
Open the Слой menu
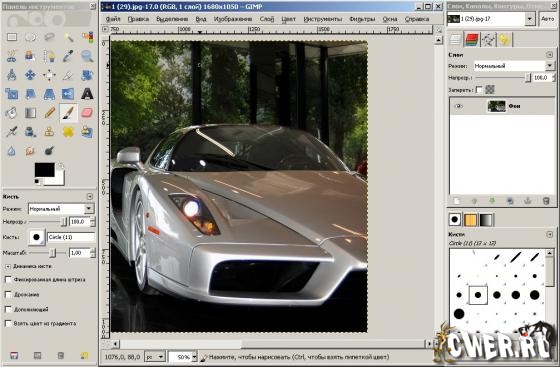point(267,19)
